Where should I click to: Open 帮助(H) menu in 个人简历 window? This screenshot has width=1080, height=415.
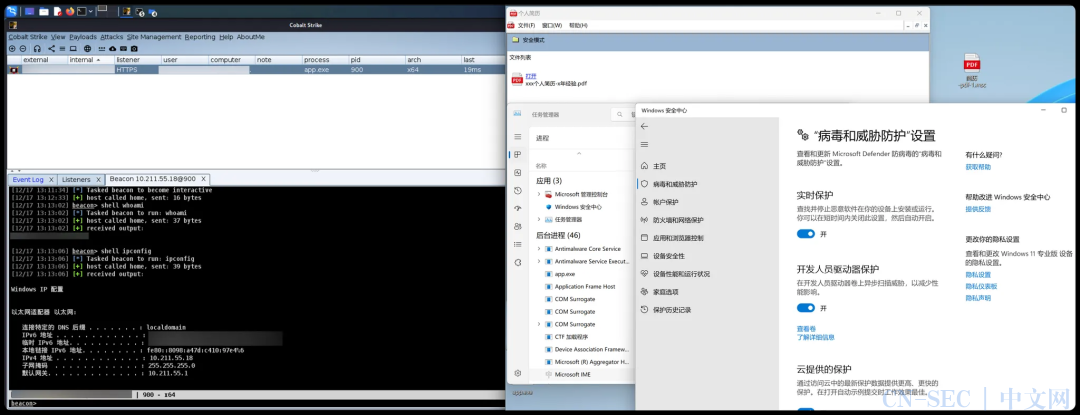point(578,25)
